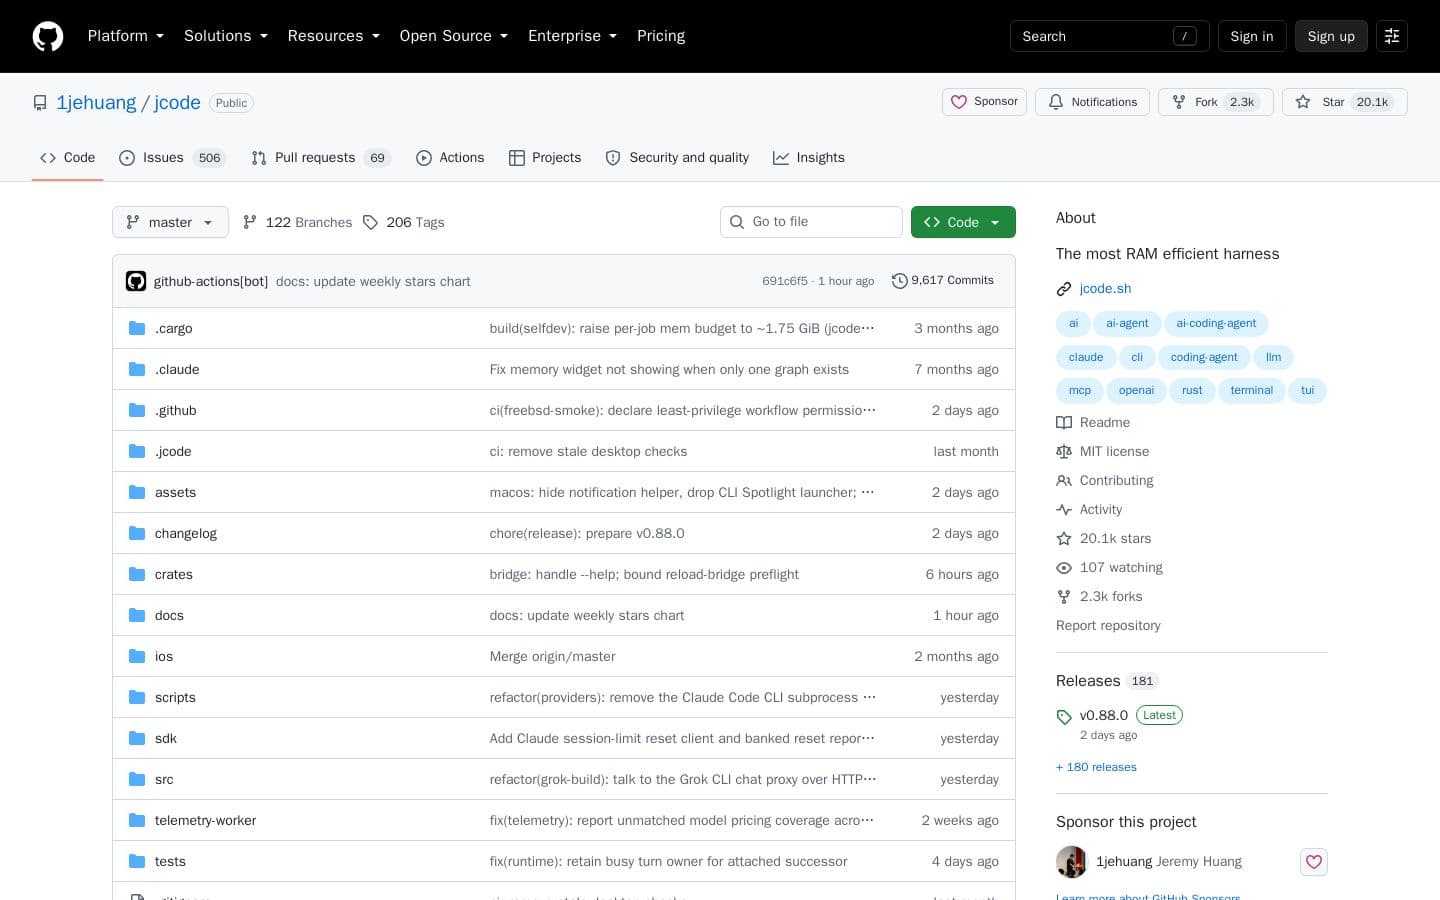
Task: Click the telemetry-worker folder icon
Action: tap(137, 820)
